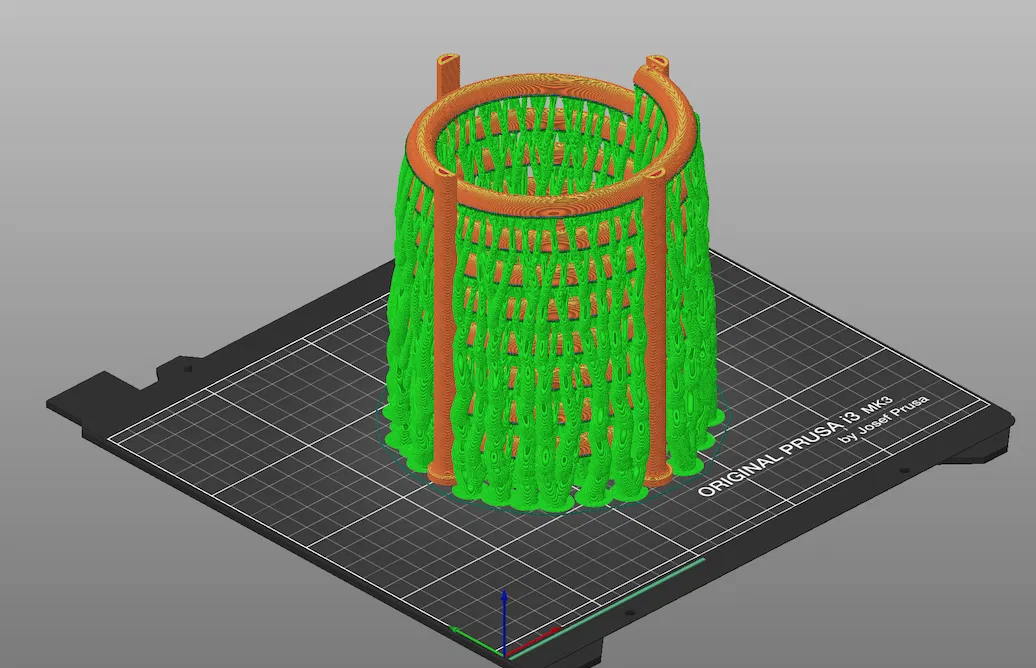Image resolution: width=1036 pixels, height=668 pixels.
Task: Click the screw hole on the bed's right edge
Action: pos(904,470)
